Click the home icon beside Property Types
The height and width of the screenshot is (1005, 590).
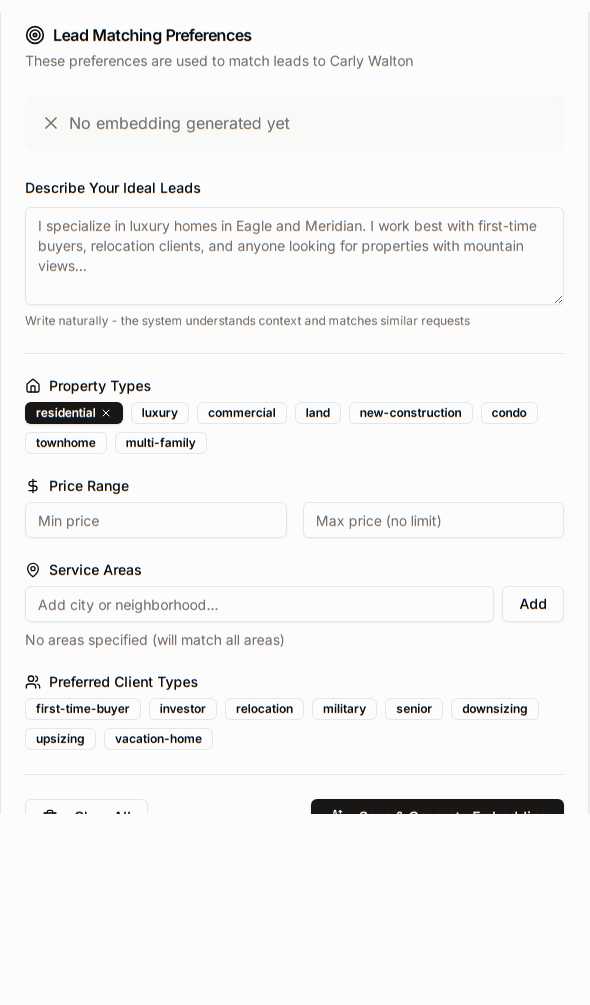(x=33, y=385)
